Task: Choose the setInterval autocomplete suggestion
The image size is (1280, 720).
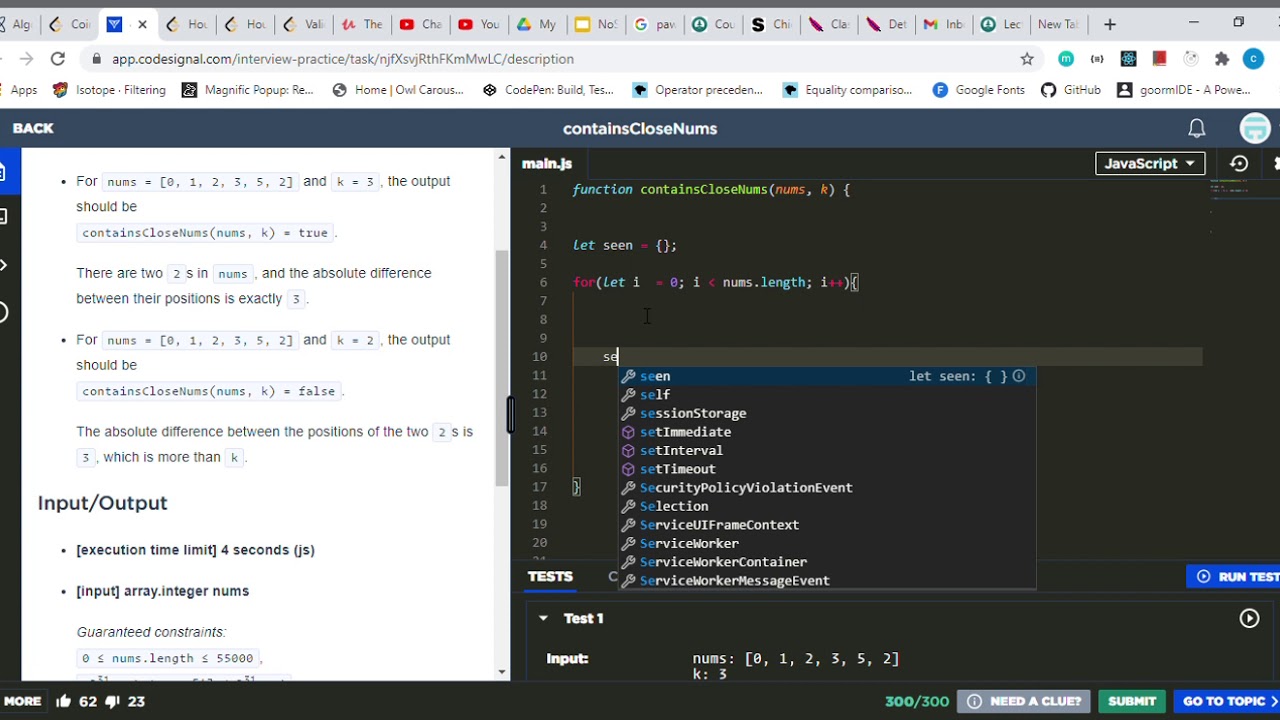Action: click(826, 450)
